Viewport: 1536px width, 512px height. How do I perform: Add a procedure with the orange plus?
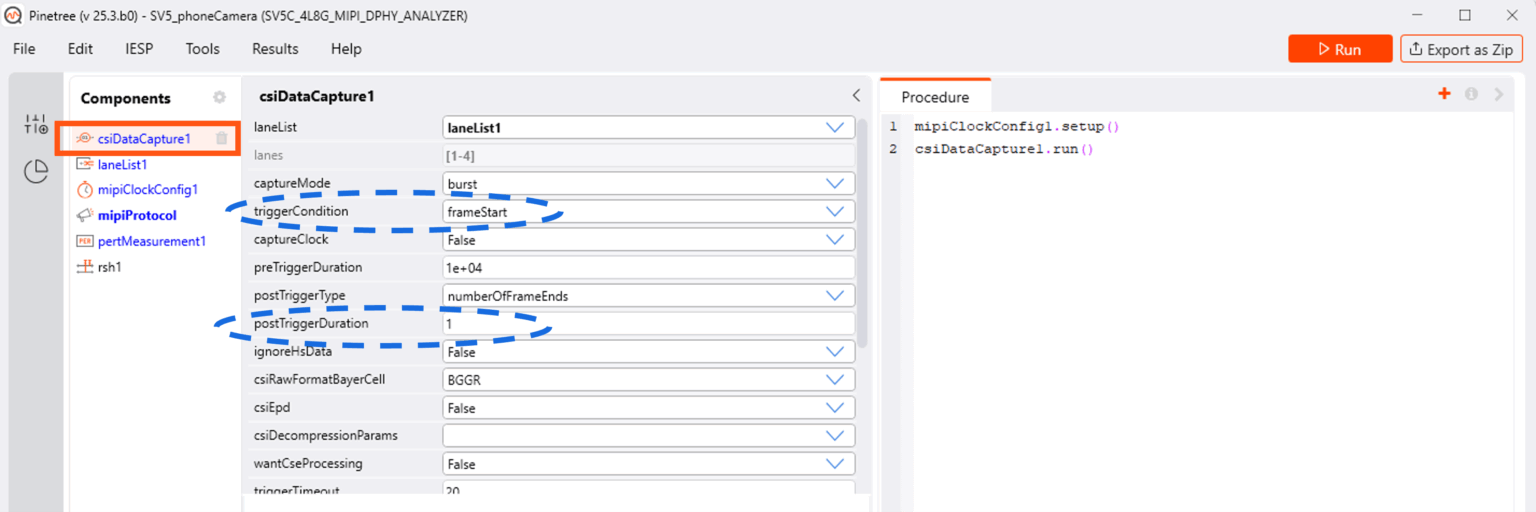coord(1444,94)
